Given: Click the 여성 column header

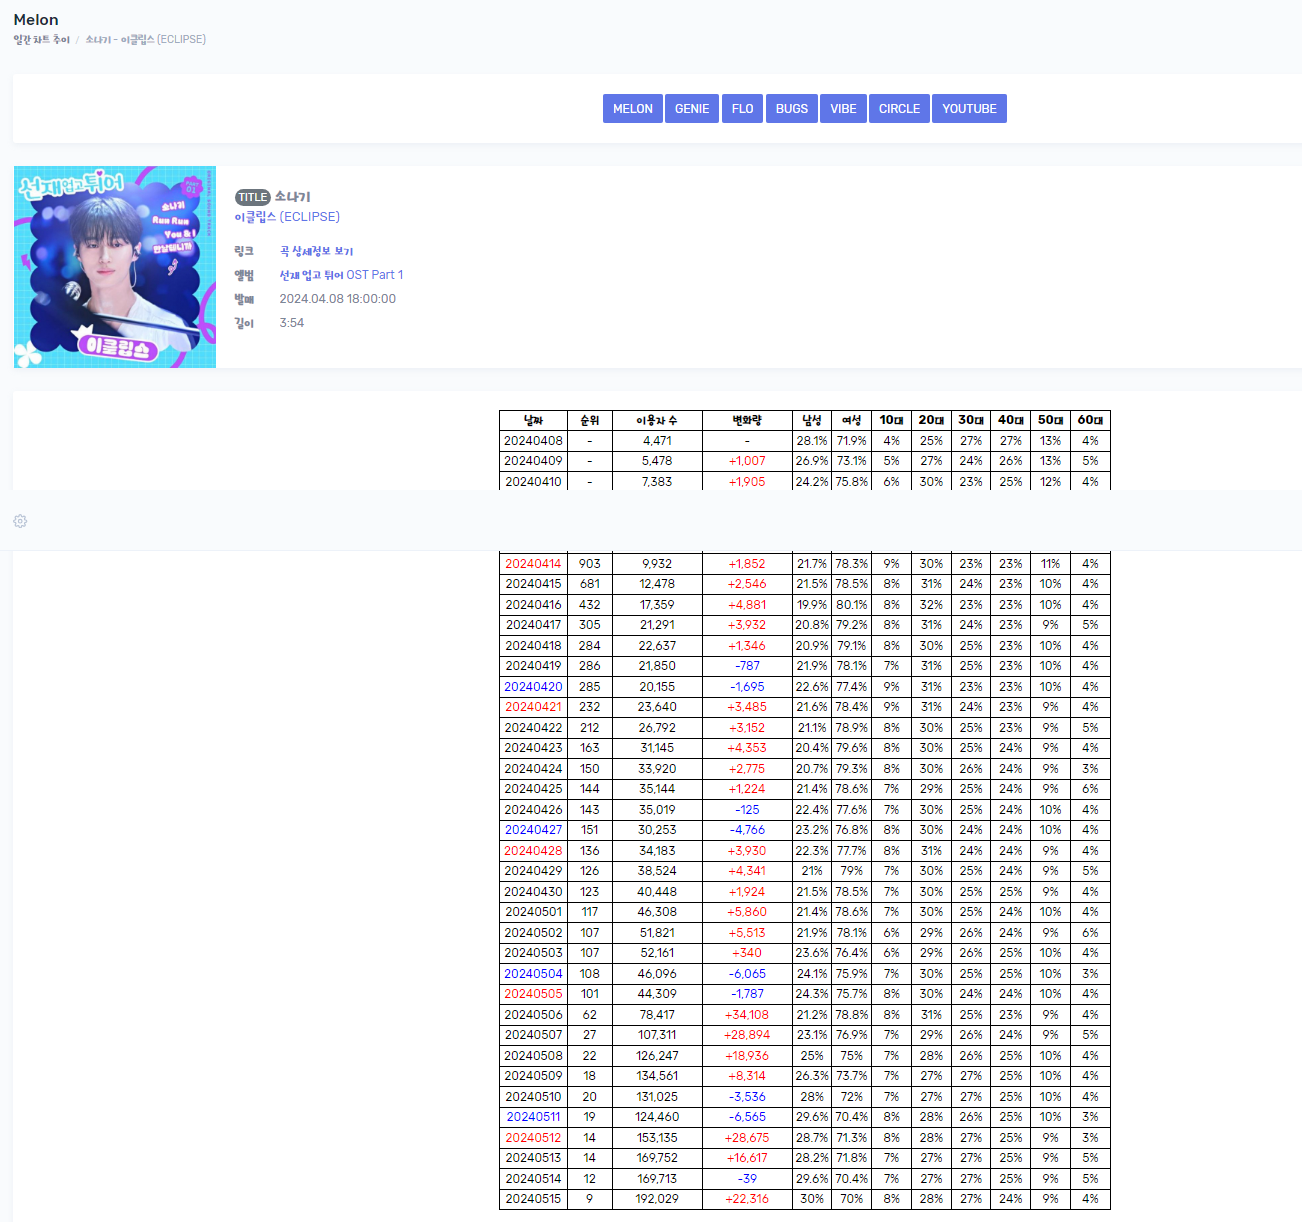Looking at the screenshot, I should (852, 421).
